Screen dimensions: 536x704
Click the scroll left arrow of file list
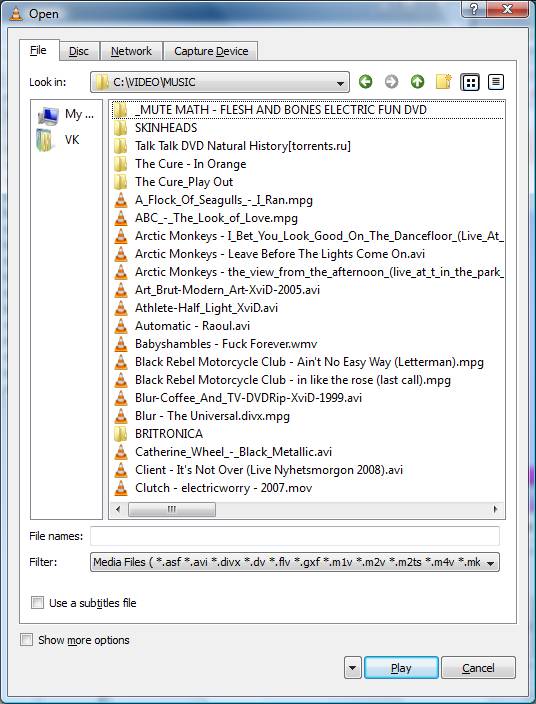(118, 509)
